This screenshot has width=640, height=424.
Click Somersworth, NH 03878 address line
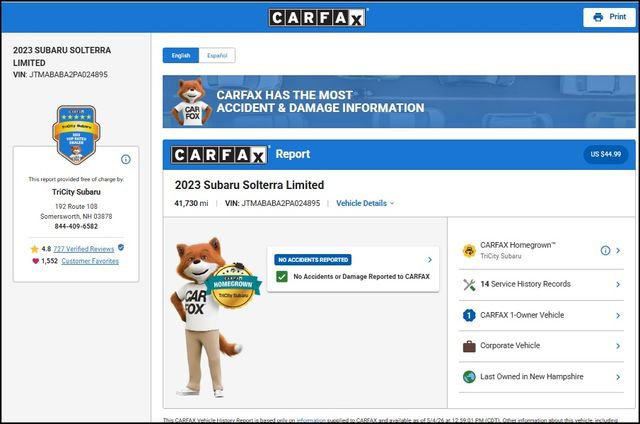76,217
